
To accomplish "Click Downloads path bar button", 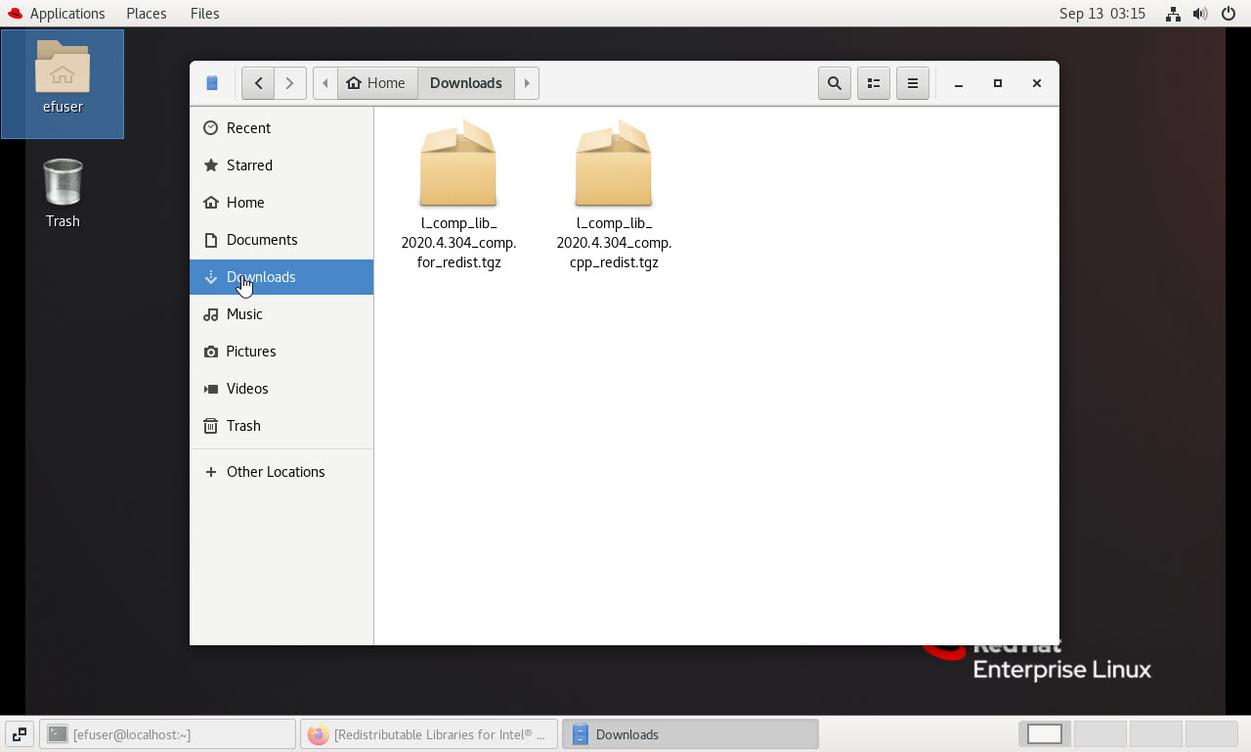I will [466, 83].
